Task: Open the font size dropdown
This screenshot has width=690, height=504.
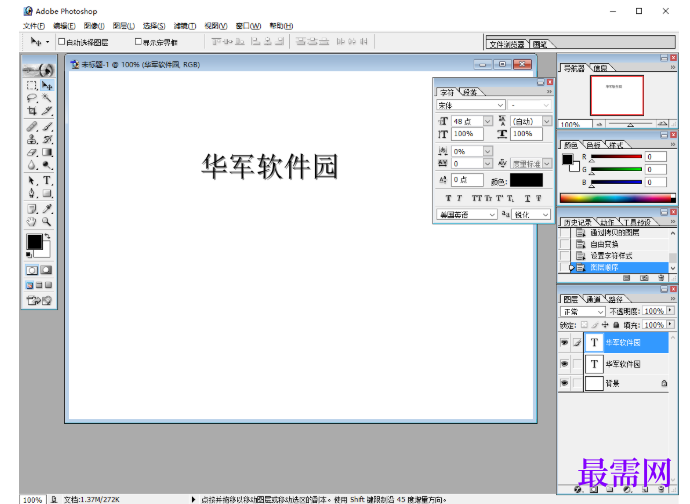Action: coord(488,121)
